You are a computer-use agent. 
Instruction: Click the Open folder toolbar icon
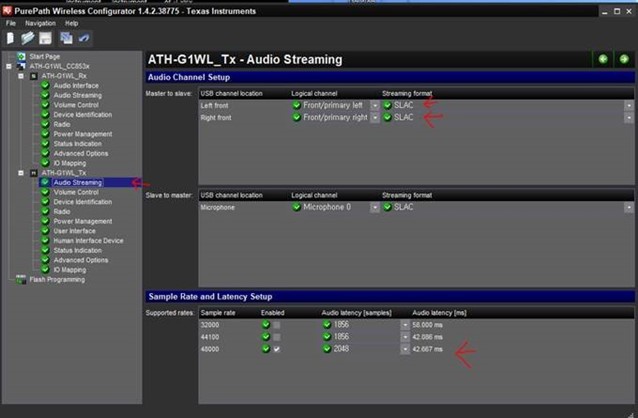[x=28, y=38]
